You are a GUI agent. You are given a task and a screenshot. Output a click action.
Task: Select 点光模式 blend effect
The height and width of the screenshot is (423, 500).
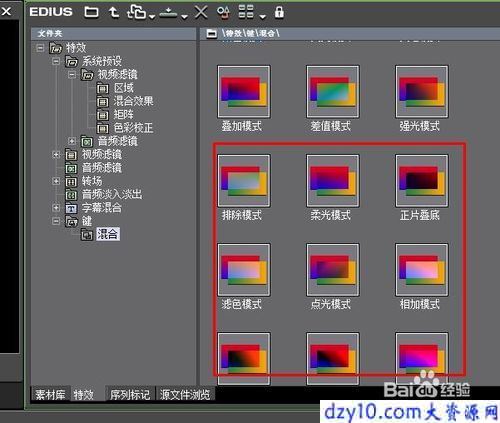[x=333, y=270]
